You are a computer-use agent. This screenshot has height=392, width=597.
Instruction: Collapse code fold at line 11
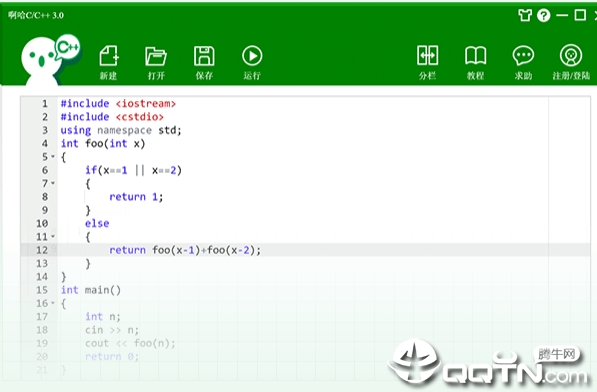(53, 236)
